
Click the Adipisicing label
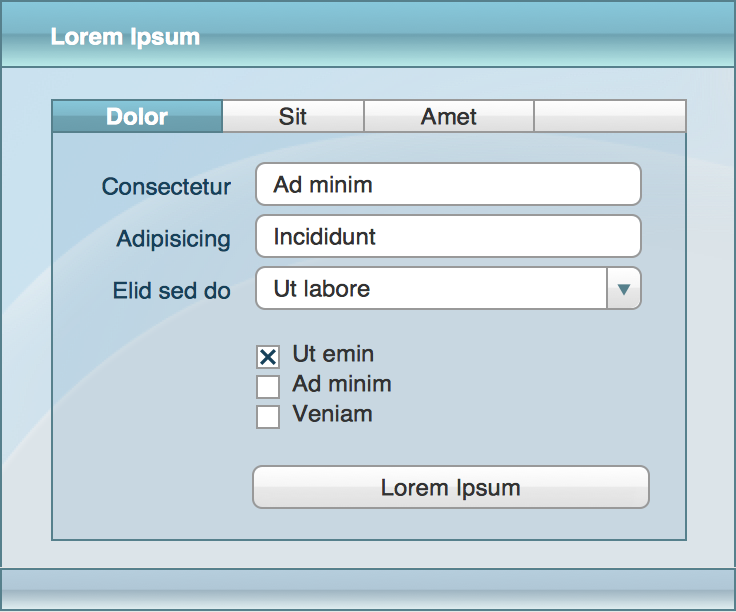click(x=174, y=239)
